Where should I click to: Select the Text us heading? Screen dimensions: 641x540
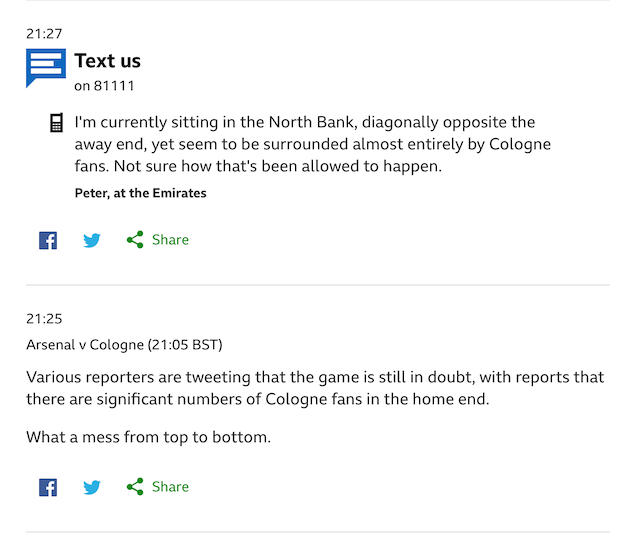108,61
